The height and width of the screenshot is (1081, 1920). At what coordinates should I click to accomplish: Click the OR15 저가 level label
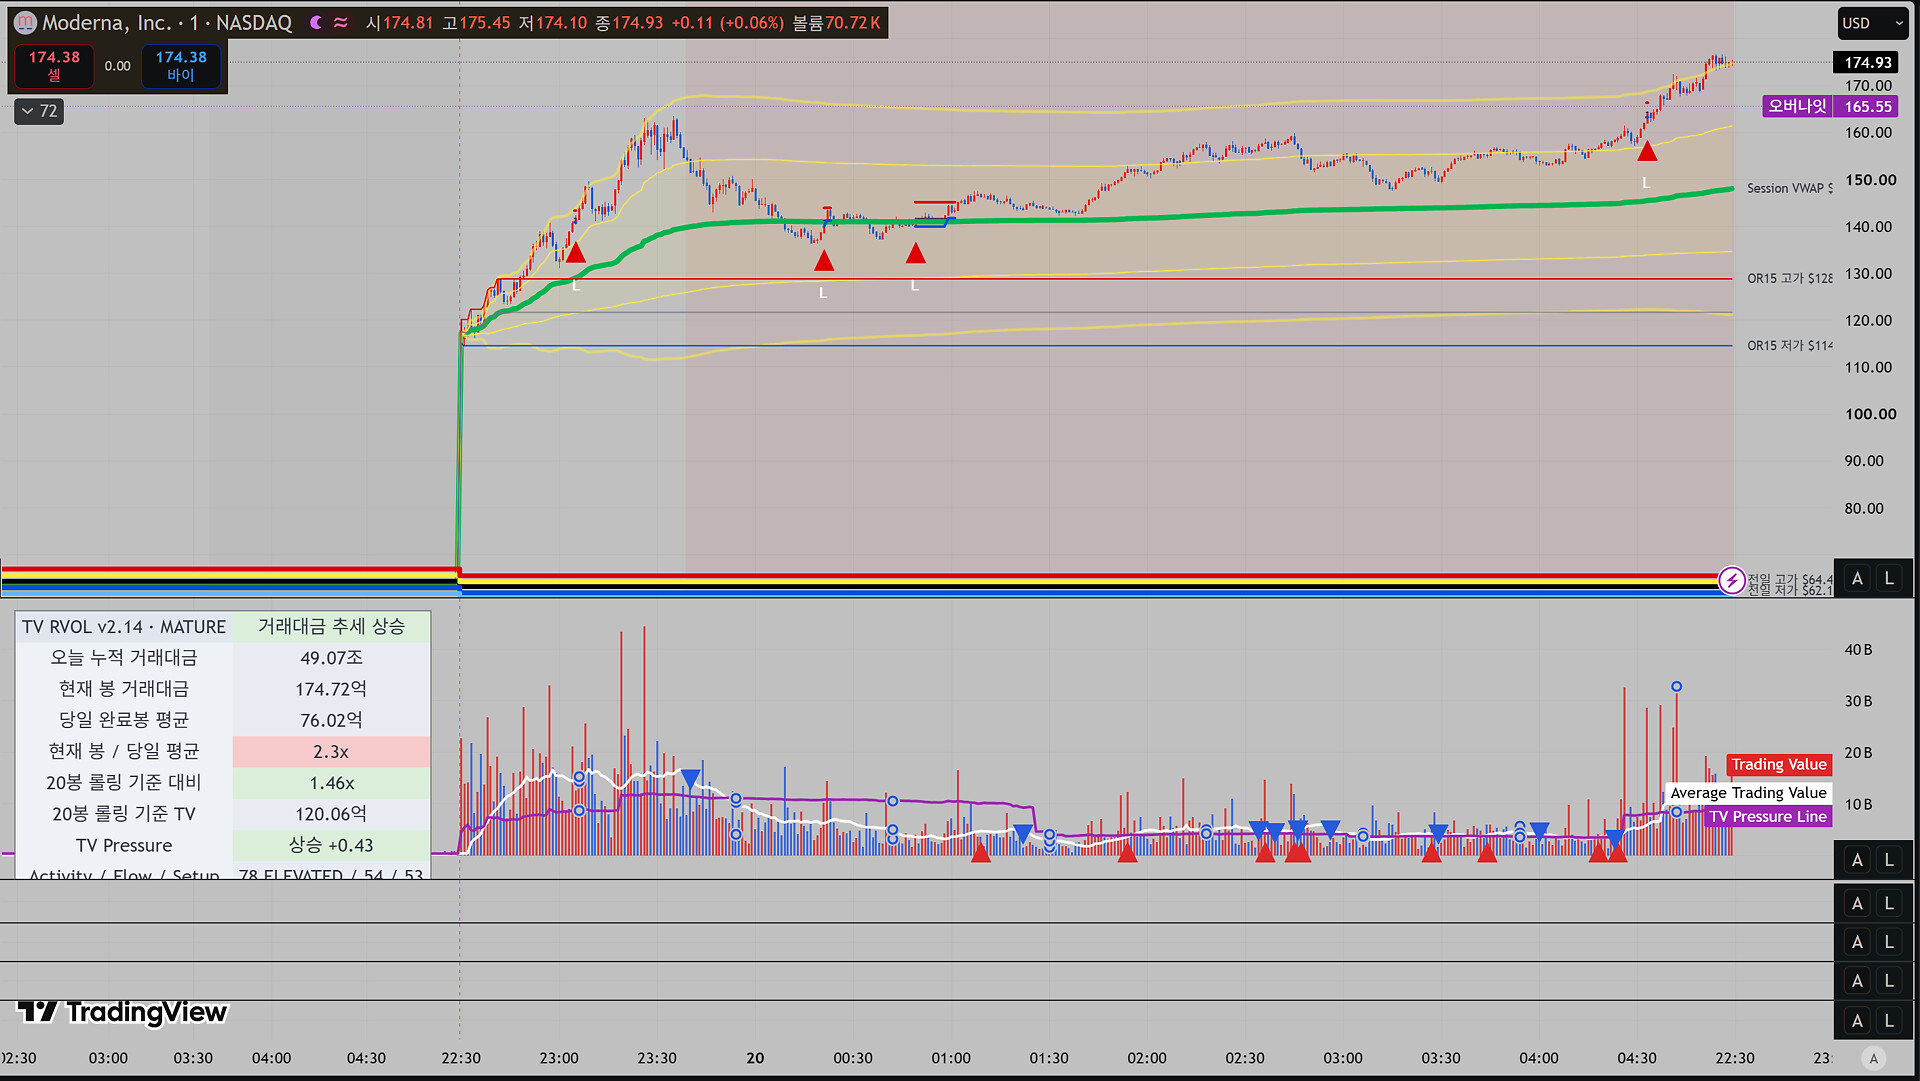click(1790, 345)
